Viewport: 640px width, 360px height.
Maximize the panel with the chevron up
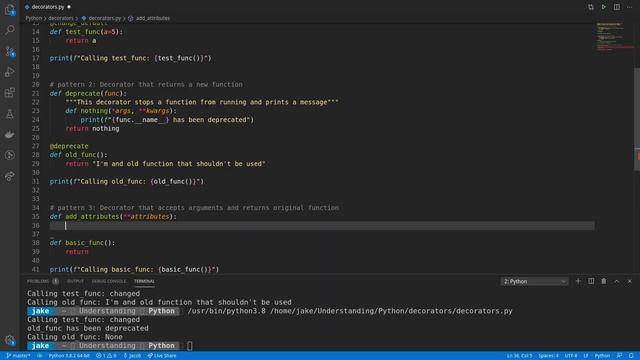pyautogui.click(x=617, y=281)
